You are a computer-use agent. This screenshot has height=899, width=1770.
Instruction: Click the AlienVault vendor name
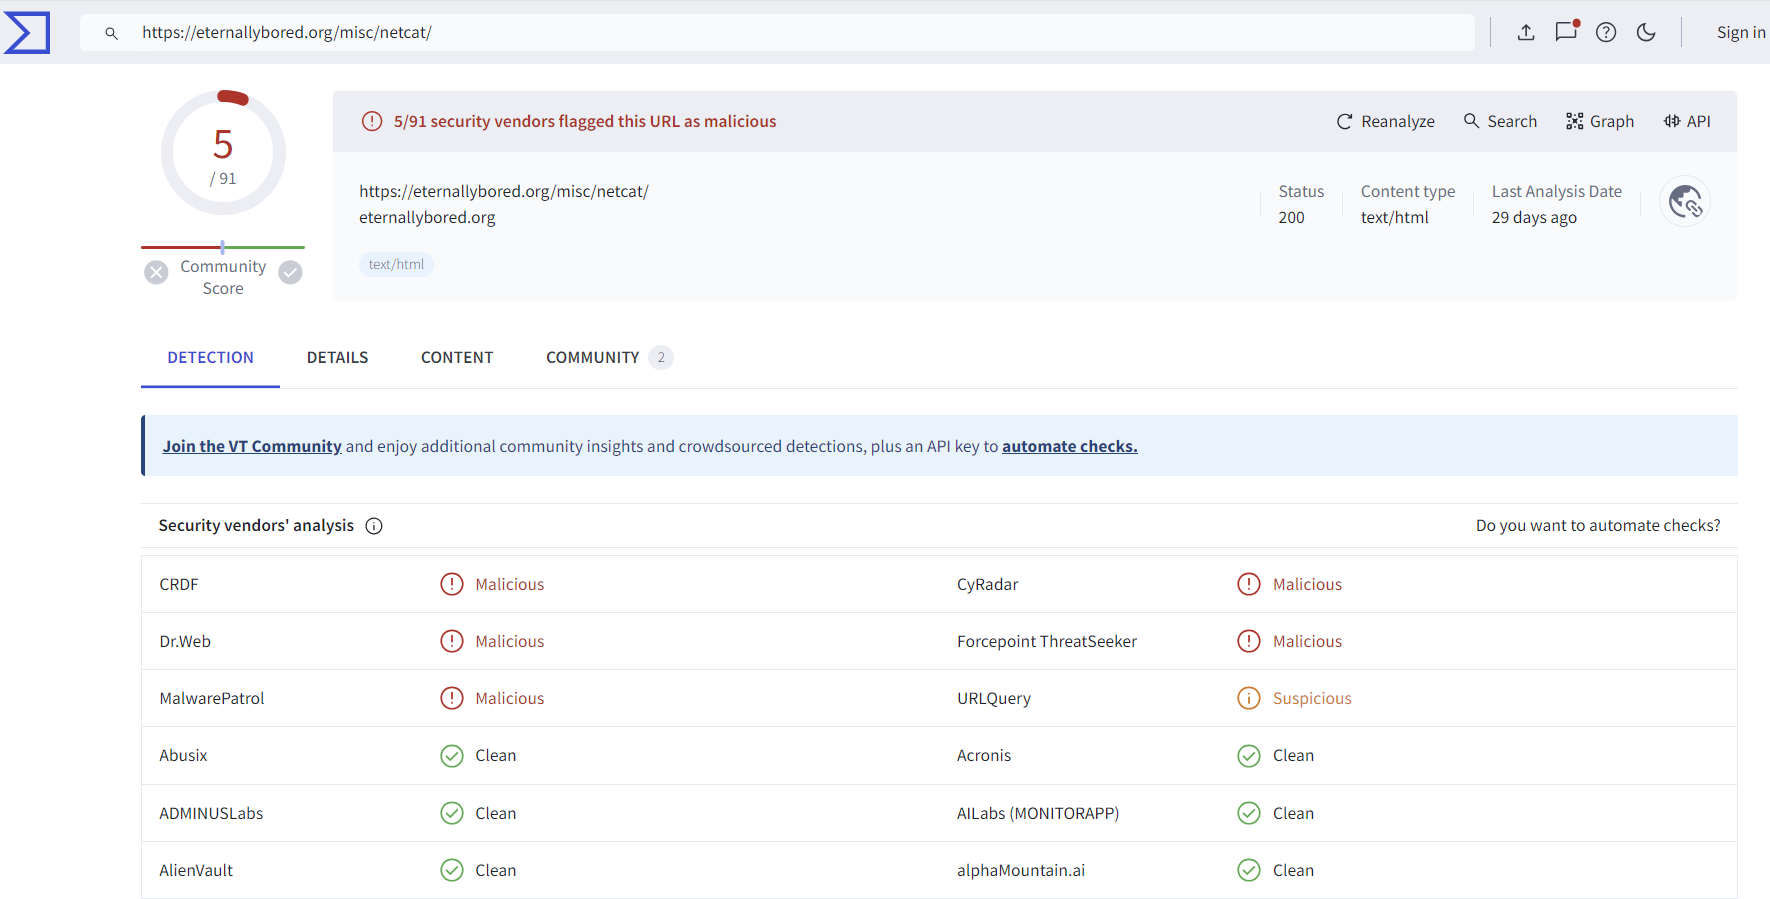(x=196, y=870)
